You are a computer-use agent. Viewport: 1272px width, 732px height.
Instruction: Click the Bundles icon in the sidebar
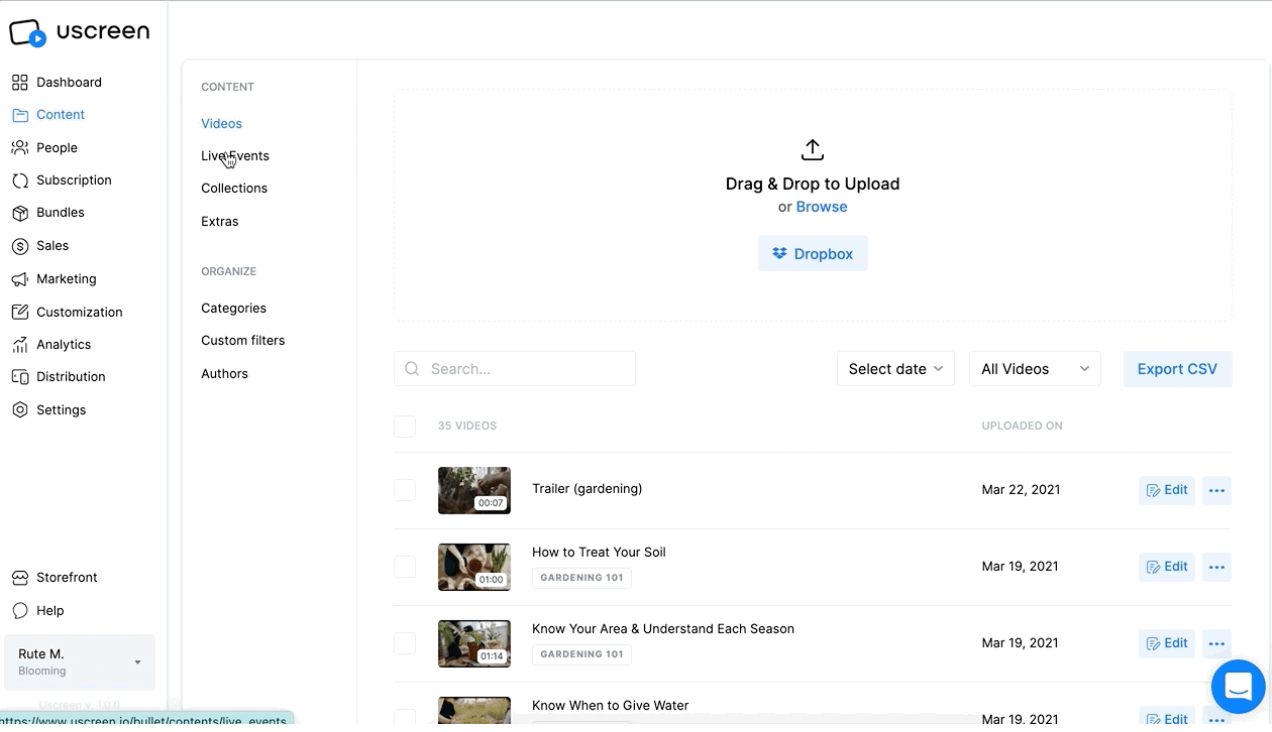pos(18,212)
